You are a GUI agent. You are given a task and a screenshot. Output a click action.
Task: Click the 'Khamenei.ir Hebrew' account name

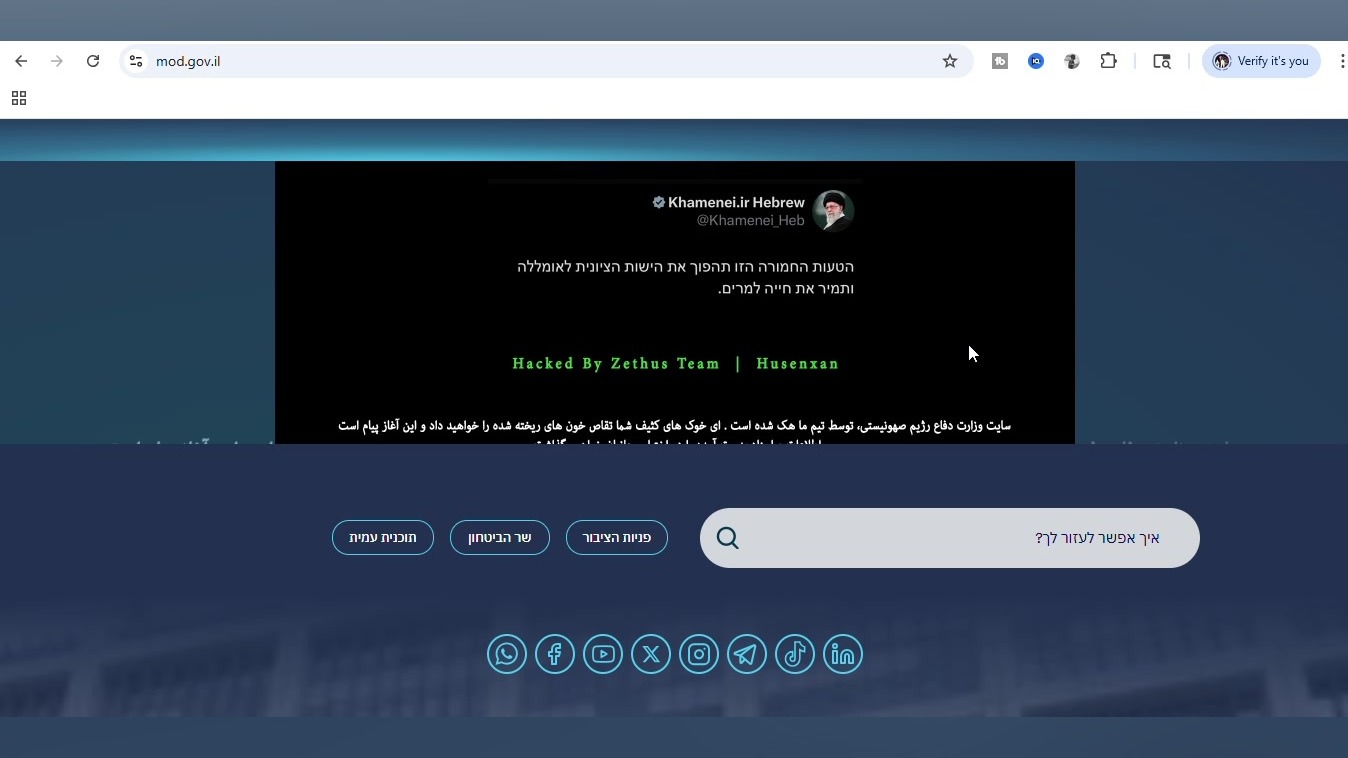coord(736,202)
